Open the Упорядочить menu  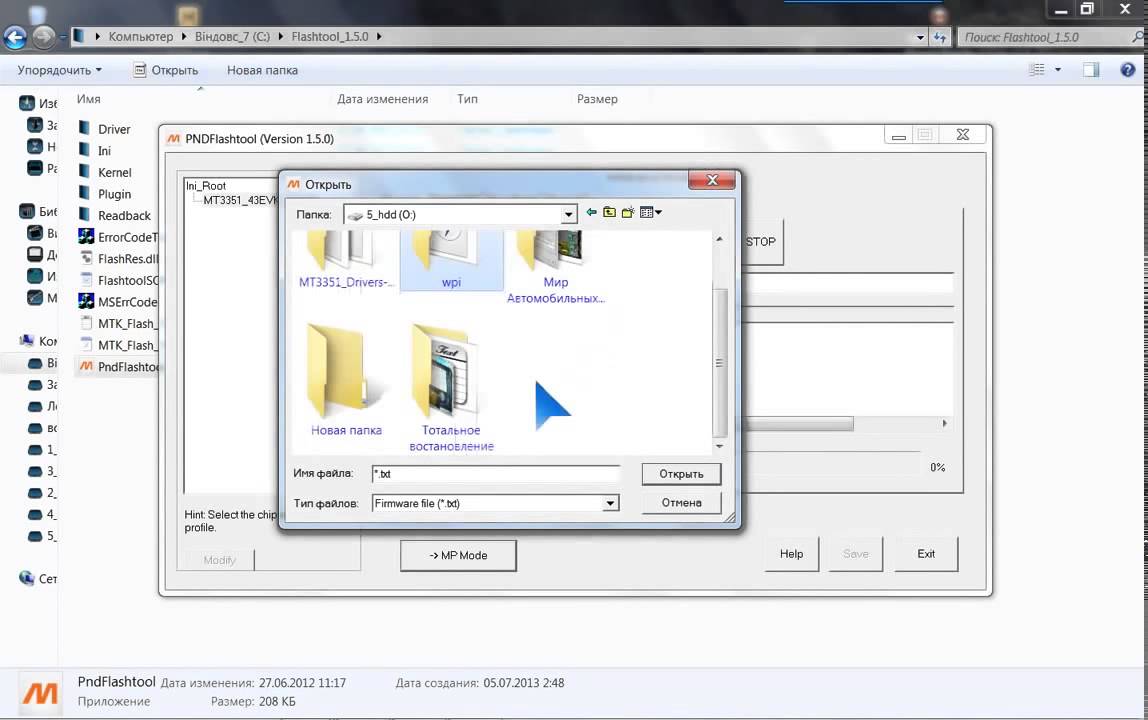tap(59, 70)
